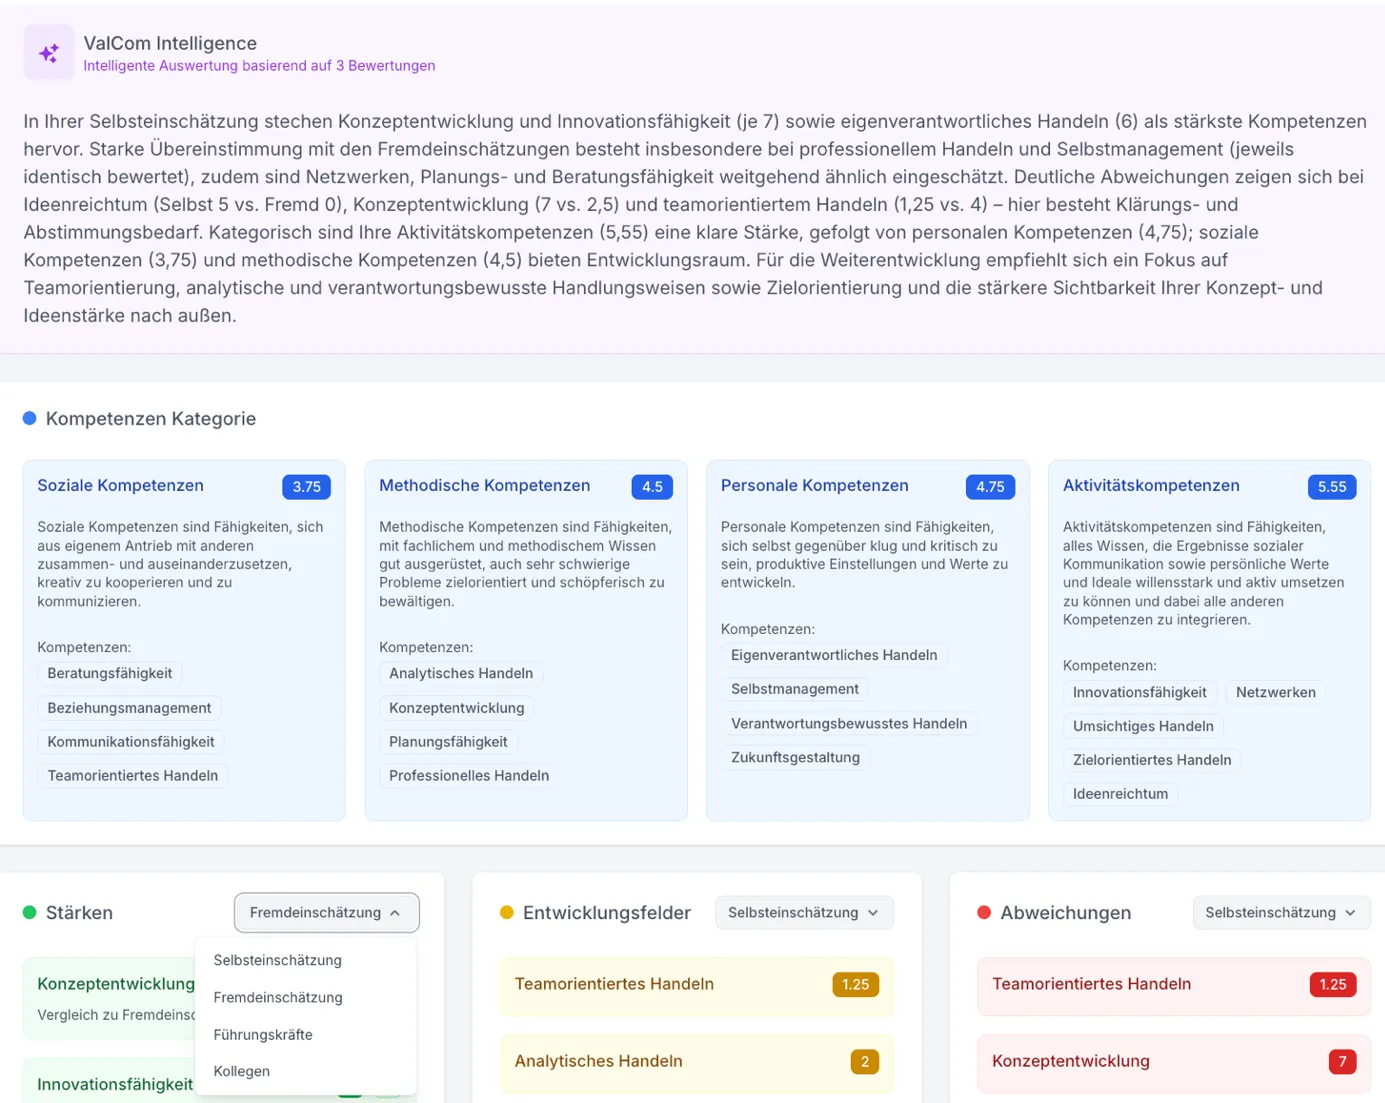This screenshot has width=1385, height=1103.
Task: Click the yellow Entwicklungsfelder status dot
Action: pos(507,912)
